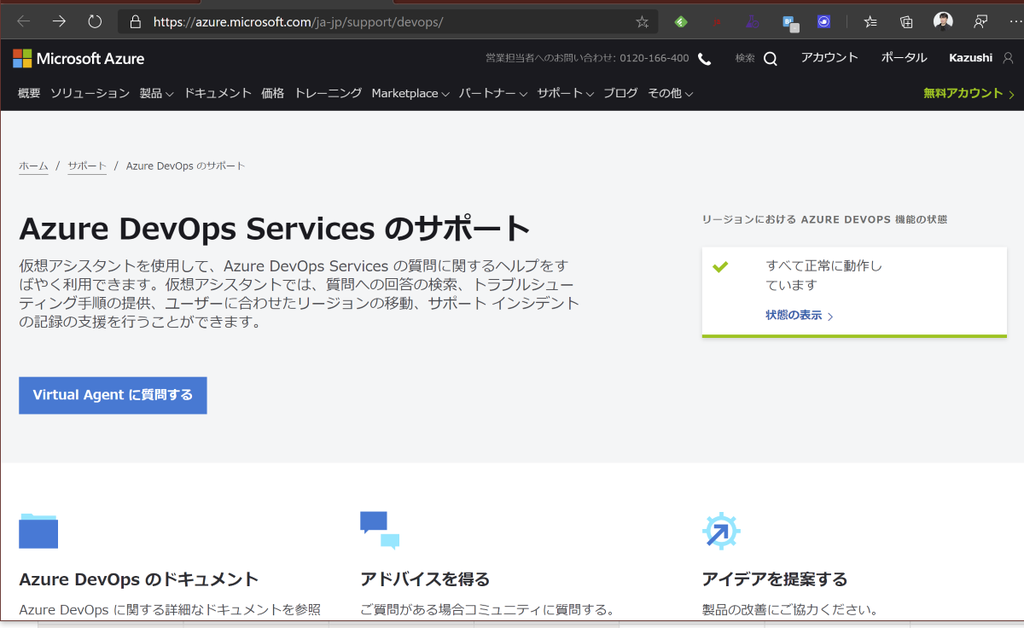
Task: Go forward with browser forward arrow
Action: 59,22
